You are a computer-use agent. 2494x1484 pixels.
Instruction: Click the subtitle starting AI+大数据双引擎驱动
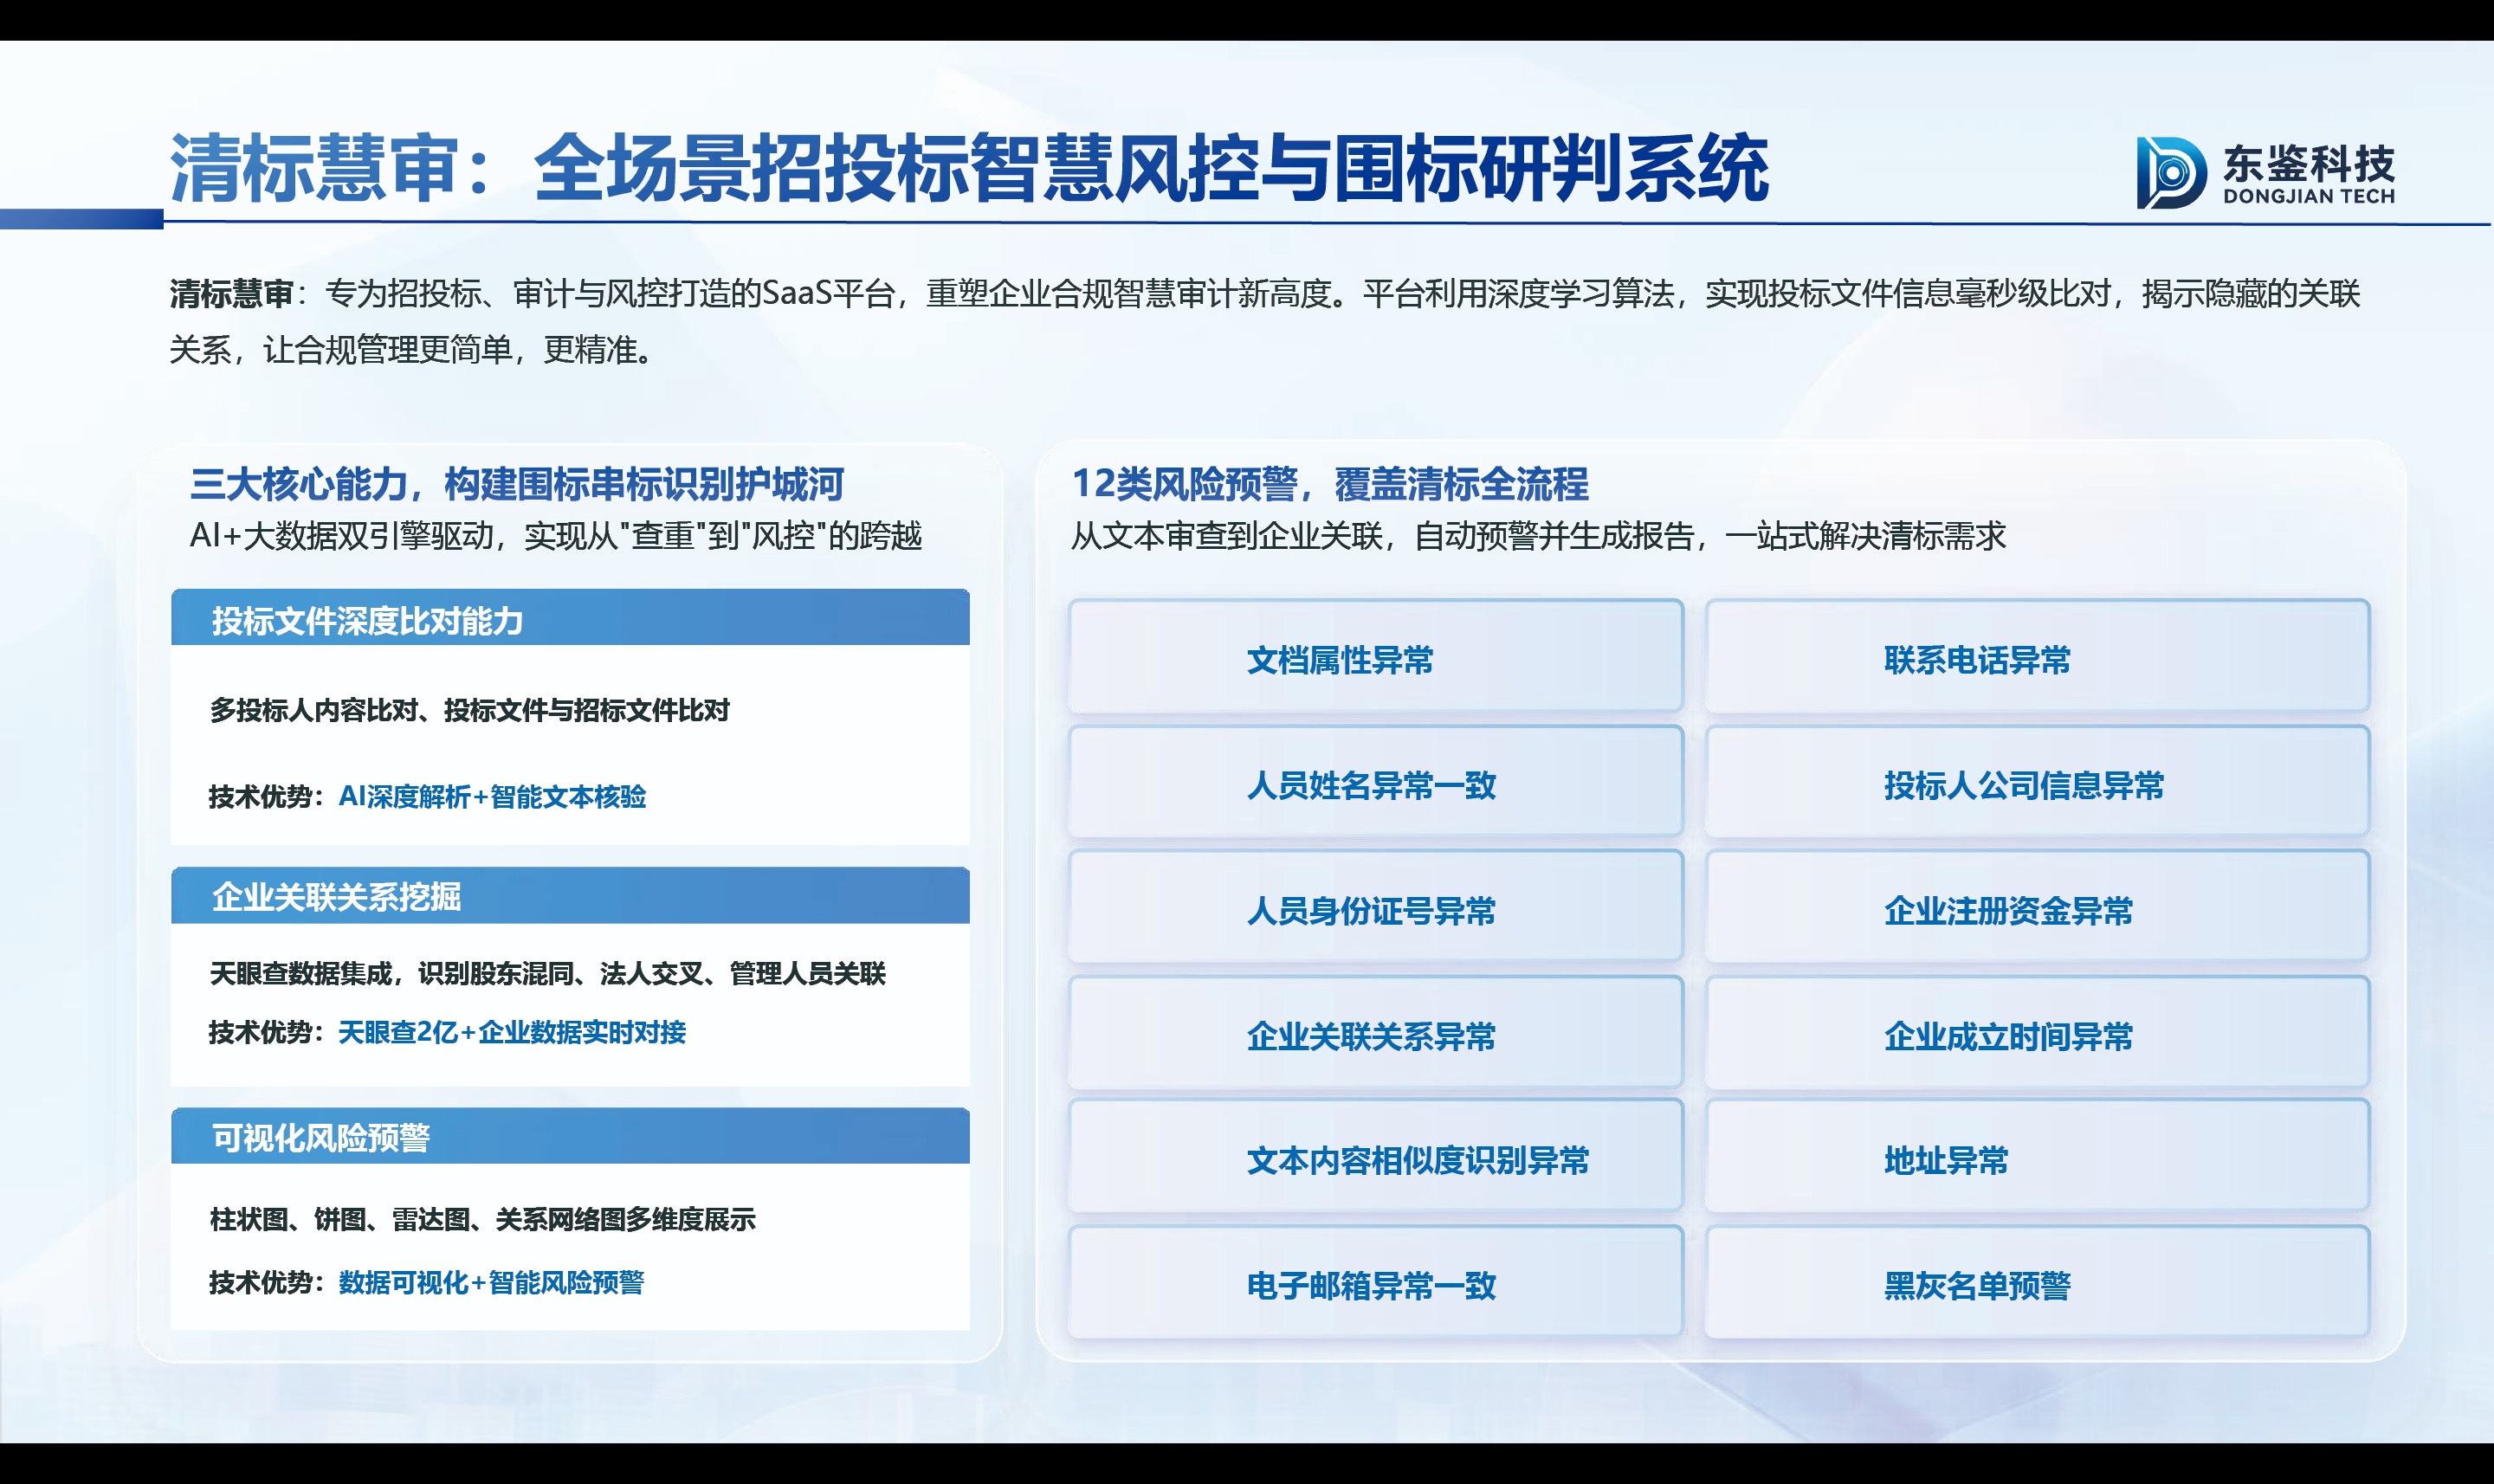555,536
